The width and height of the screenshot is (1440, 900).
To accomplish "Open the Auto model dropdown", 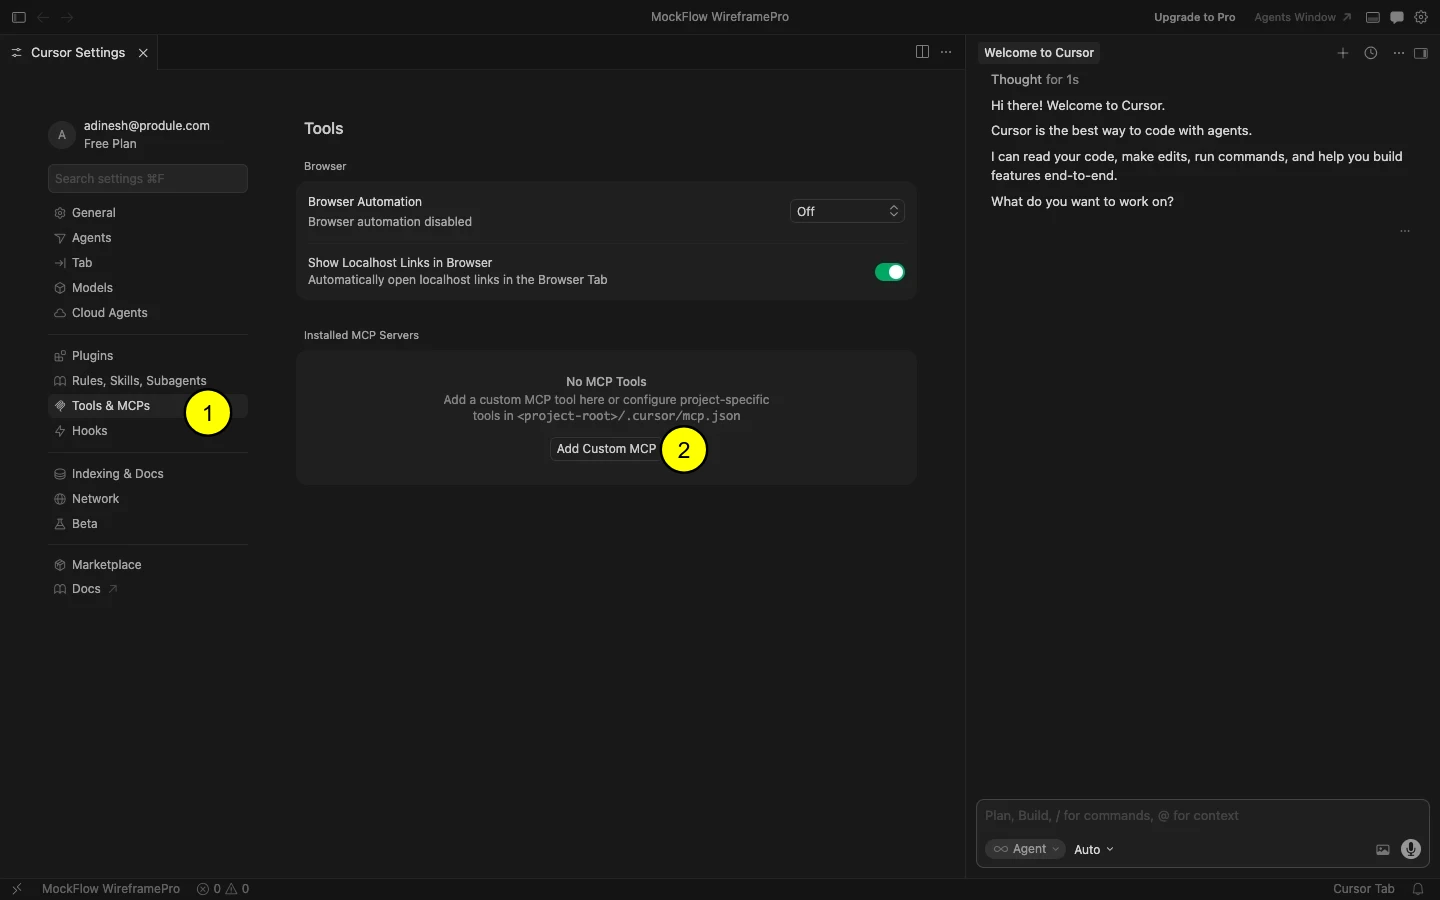I will [1094, 849].
